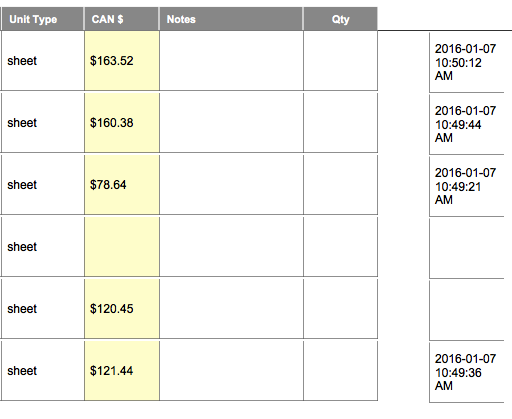Click the Qty column header

tap(340, 19)
